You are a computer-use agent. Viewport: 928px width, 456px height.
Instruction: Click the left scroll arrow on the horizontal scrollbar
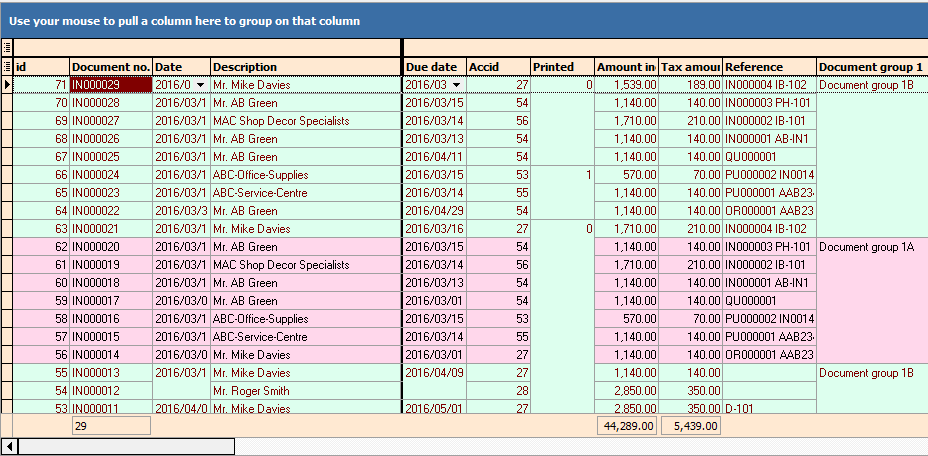(9, 446)
